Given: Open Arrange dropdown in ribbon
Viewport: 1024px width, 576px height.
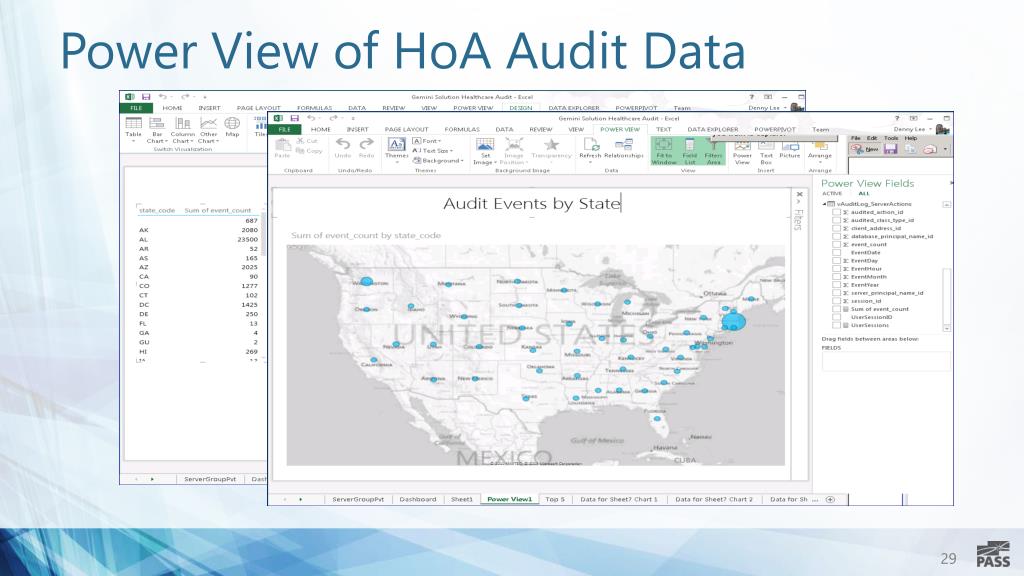Looking at the screenshot, I should (820, 150).
